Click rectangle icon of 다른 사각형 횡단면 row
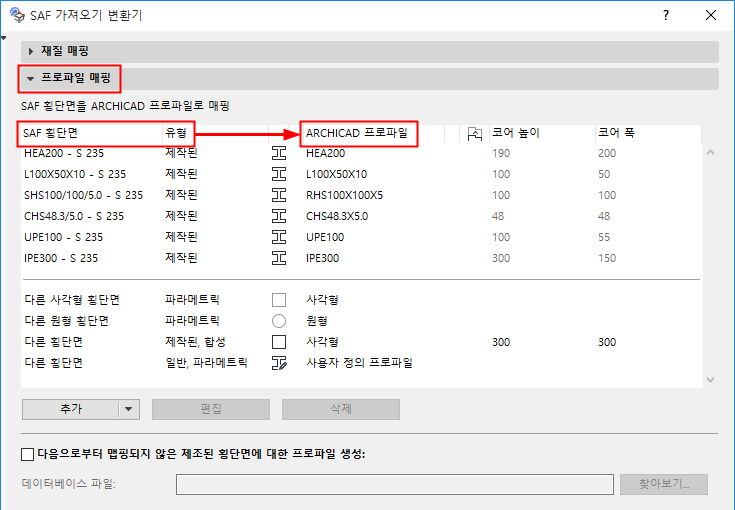Image resolution: width=735 pixels, height=510 pixels. [279, 300]
